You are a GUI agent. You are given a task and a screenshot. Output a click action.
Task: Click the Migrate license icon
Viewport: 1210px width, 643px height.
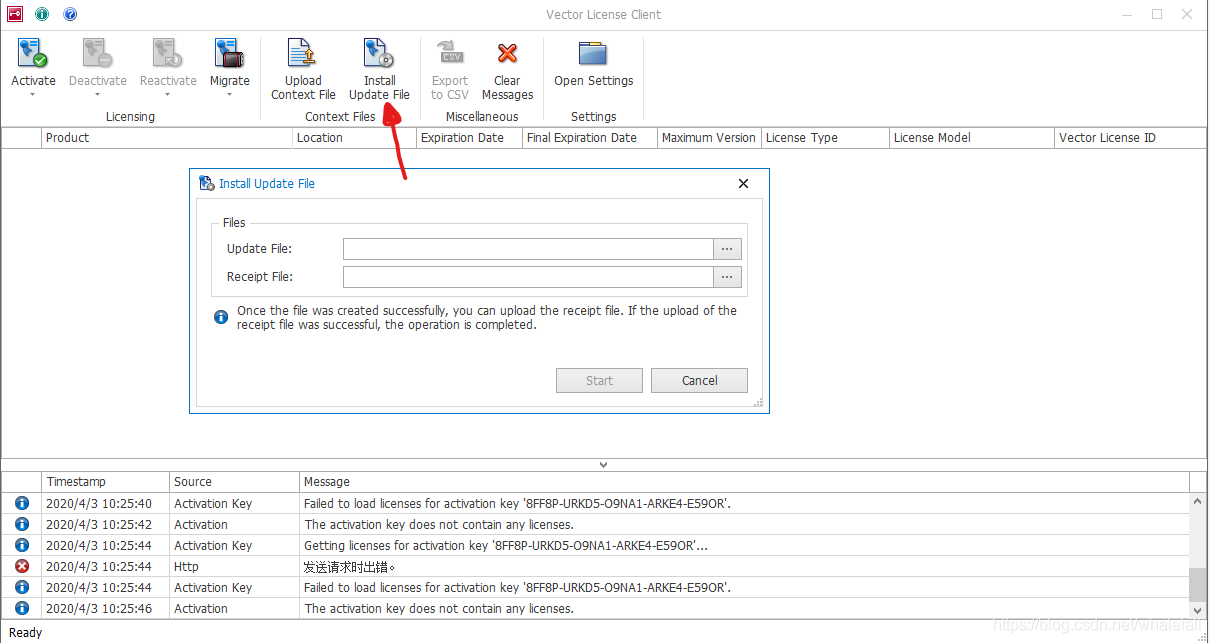(229, 54)
